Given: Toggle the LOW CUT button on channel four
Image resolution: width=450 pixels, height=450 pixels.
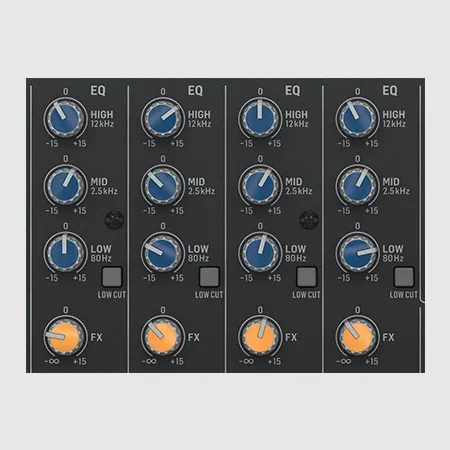Looking at the screenshot, I should pyautogui.click(x=404, y=277).
